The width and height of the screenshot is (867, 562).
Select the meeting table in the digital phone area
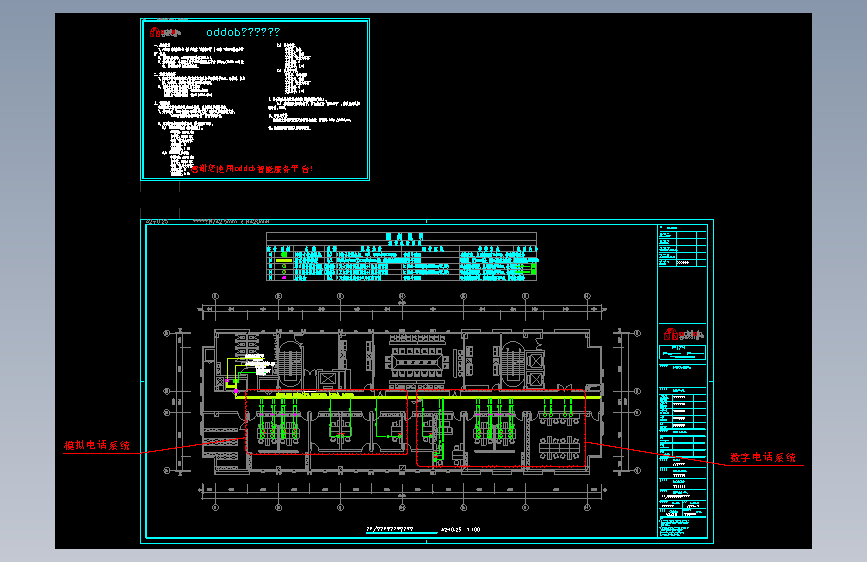[558, 447]
